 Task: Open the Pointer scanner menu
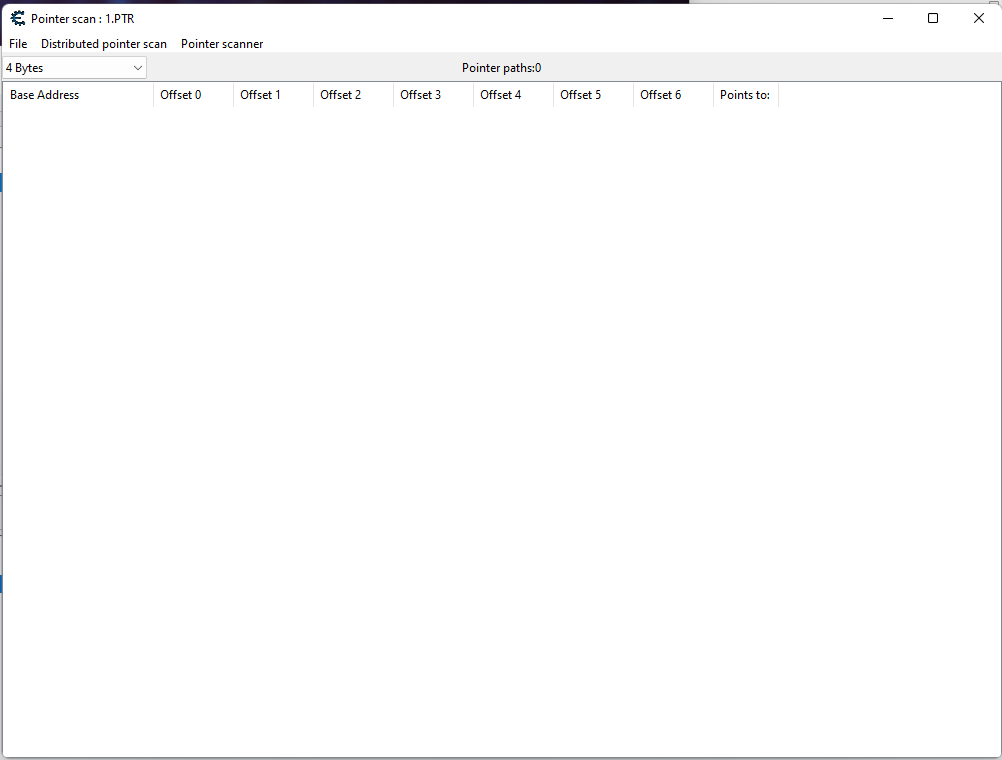click(222, 44)
